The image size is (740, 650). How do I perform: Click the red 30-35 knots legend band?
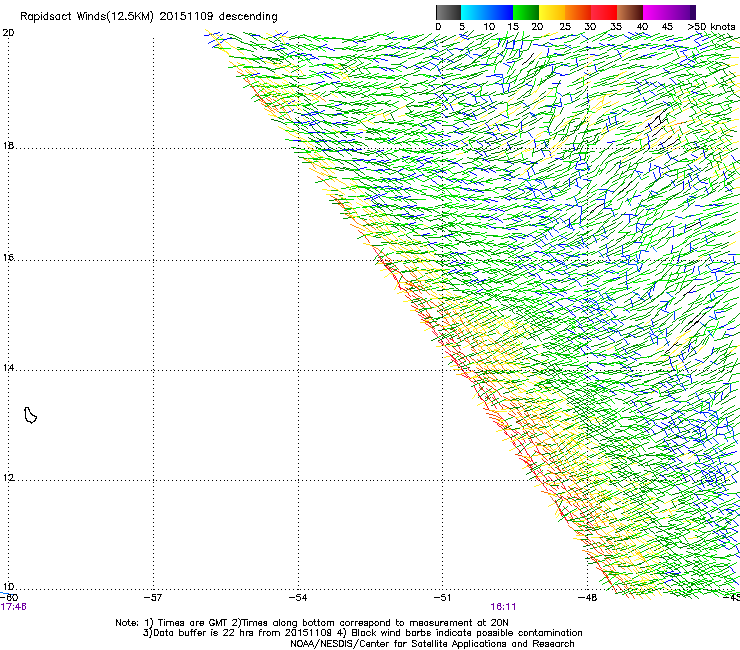(604, 12)
